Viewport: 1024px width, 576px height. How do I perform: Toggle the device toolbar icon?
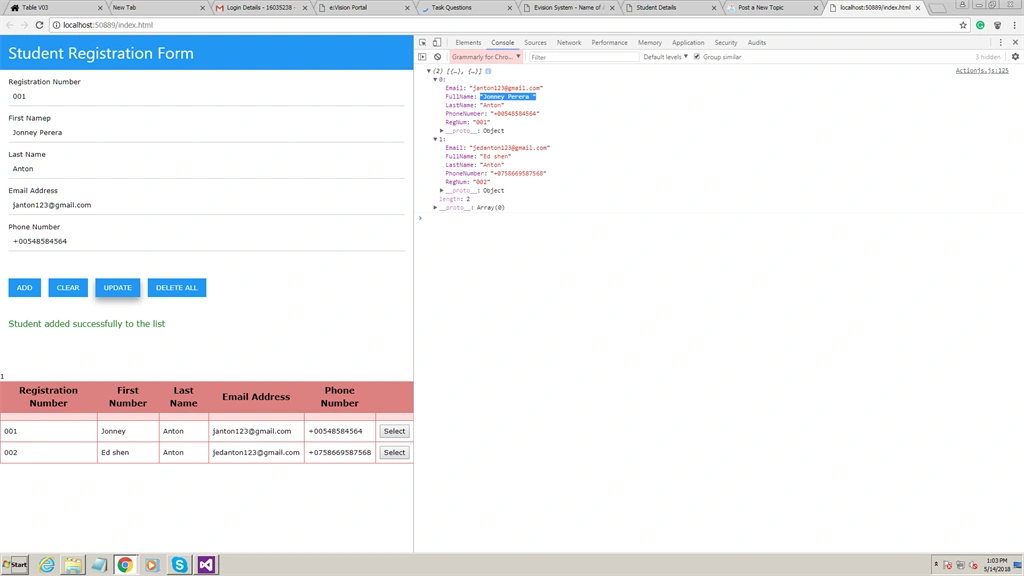(x=437, y=42)
